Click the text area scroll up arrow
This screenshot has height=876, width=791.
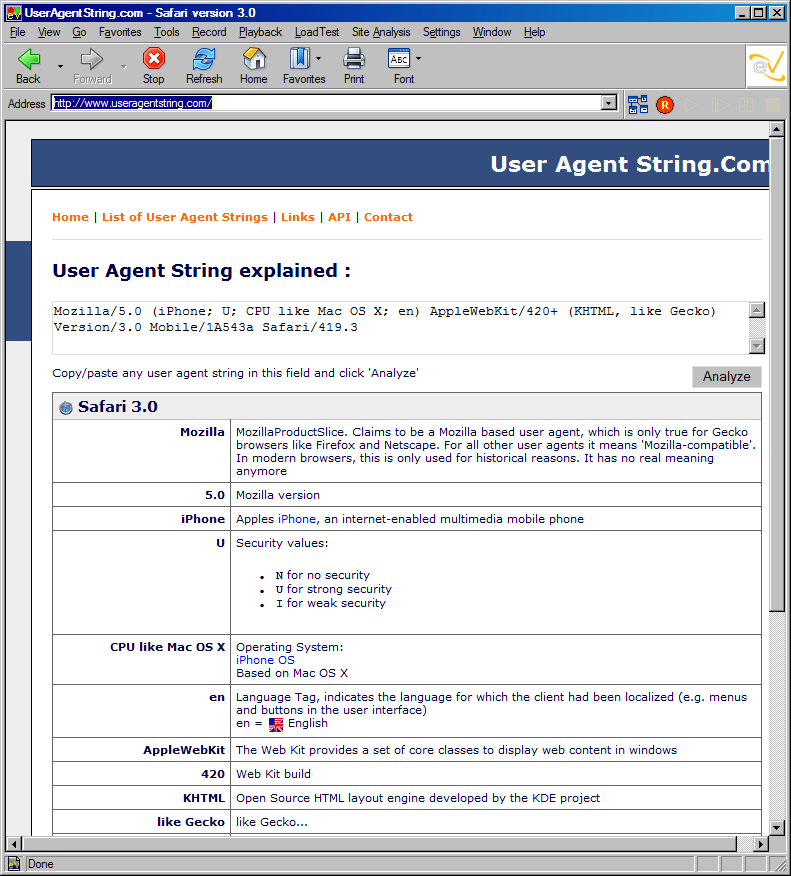click(x=756, y=310)
